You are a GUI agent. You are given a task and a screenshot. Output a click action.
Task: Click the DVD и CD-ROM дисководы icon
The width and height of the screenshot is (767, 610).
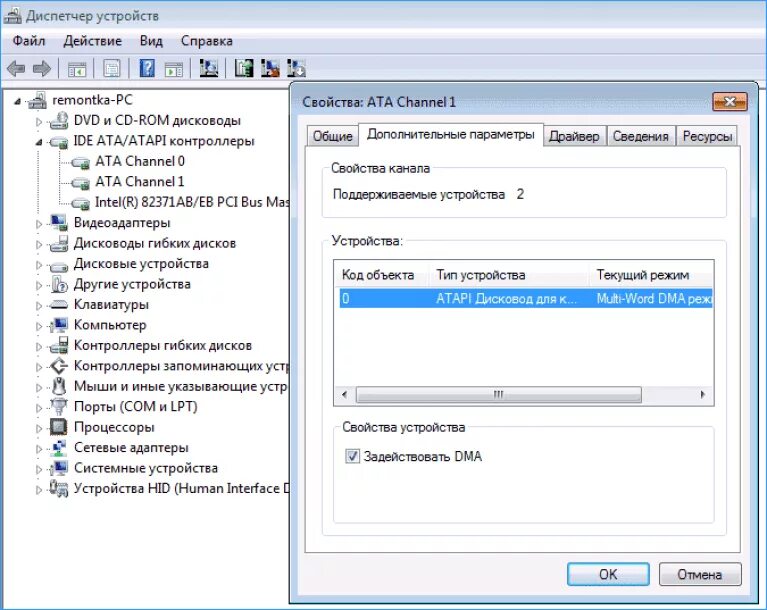pos(59,120)
